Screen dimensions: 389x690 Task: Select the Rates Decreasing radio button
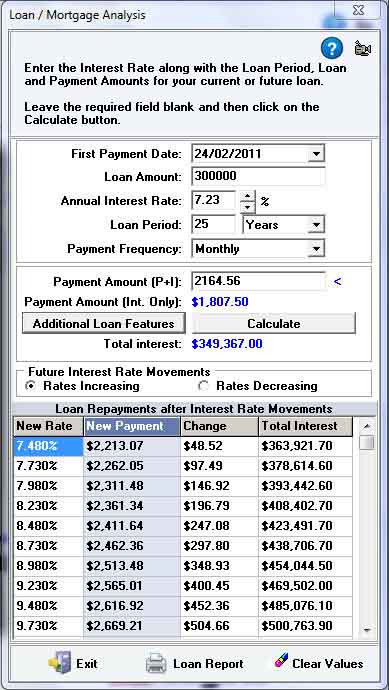204,386
